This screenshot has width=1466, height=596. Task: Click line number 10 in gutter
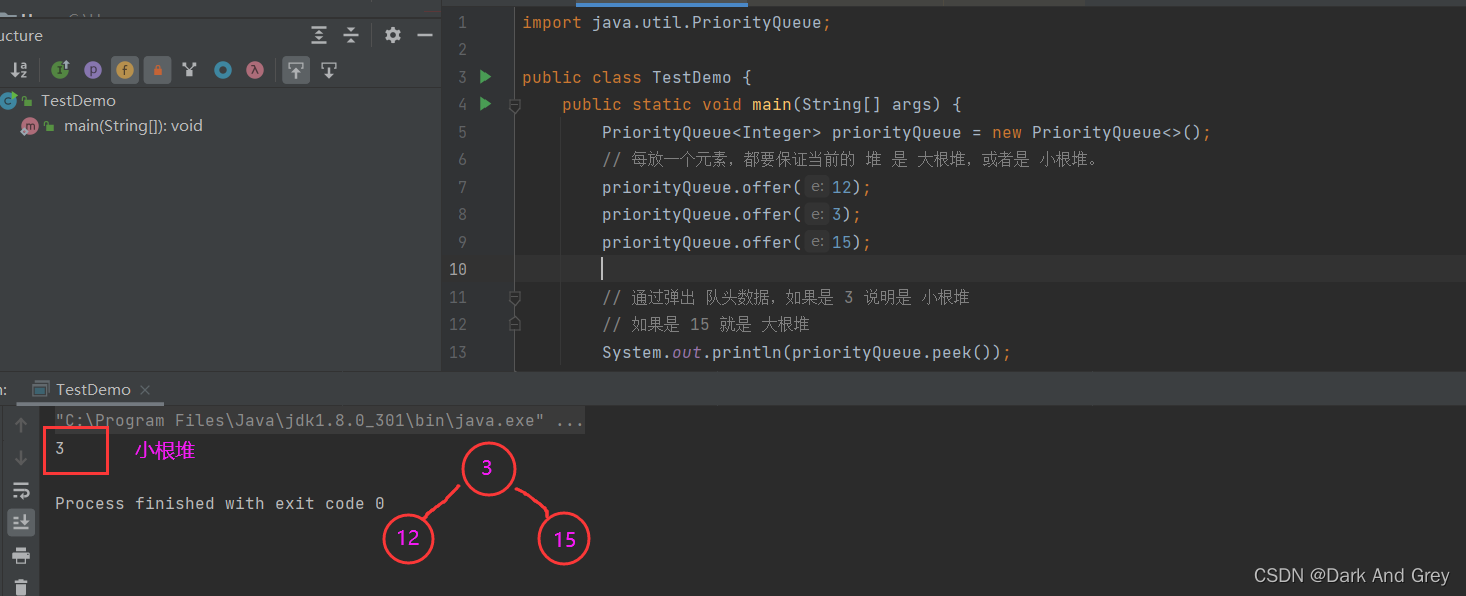coord(458,269)
